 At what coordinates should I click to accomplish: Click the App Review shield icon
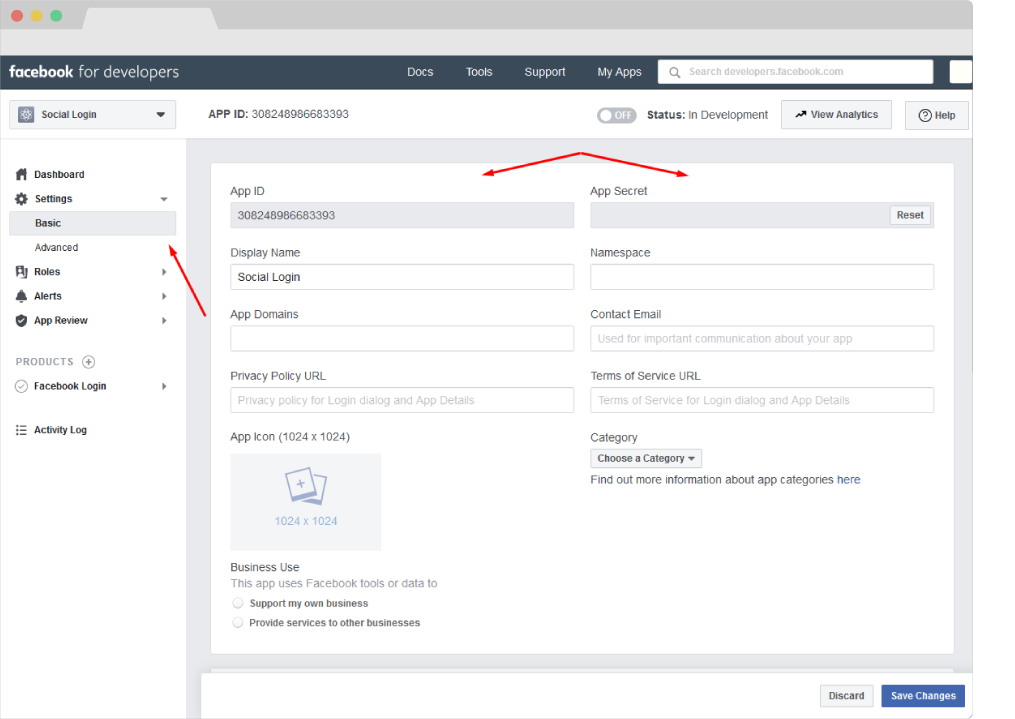click(x=21, y=321)
